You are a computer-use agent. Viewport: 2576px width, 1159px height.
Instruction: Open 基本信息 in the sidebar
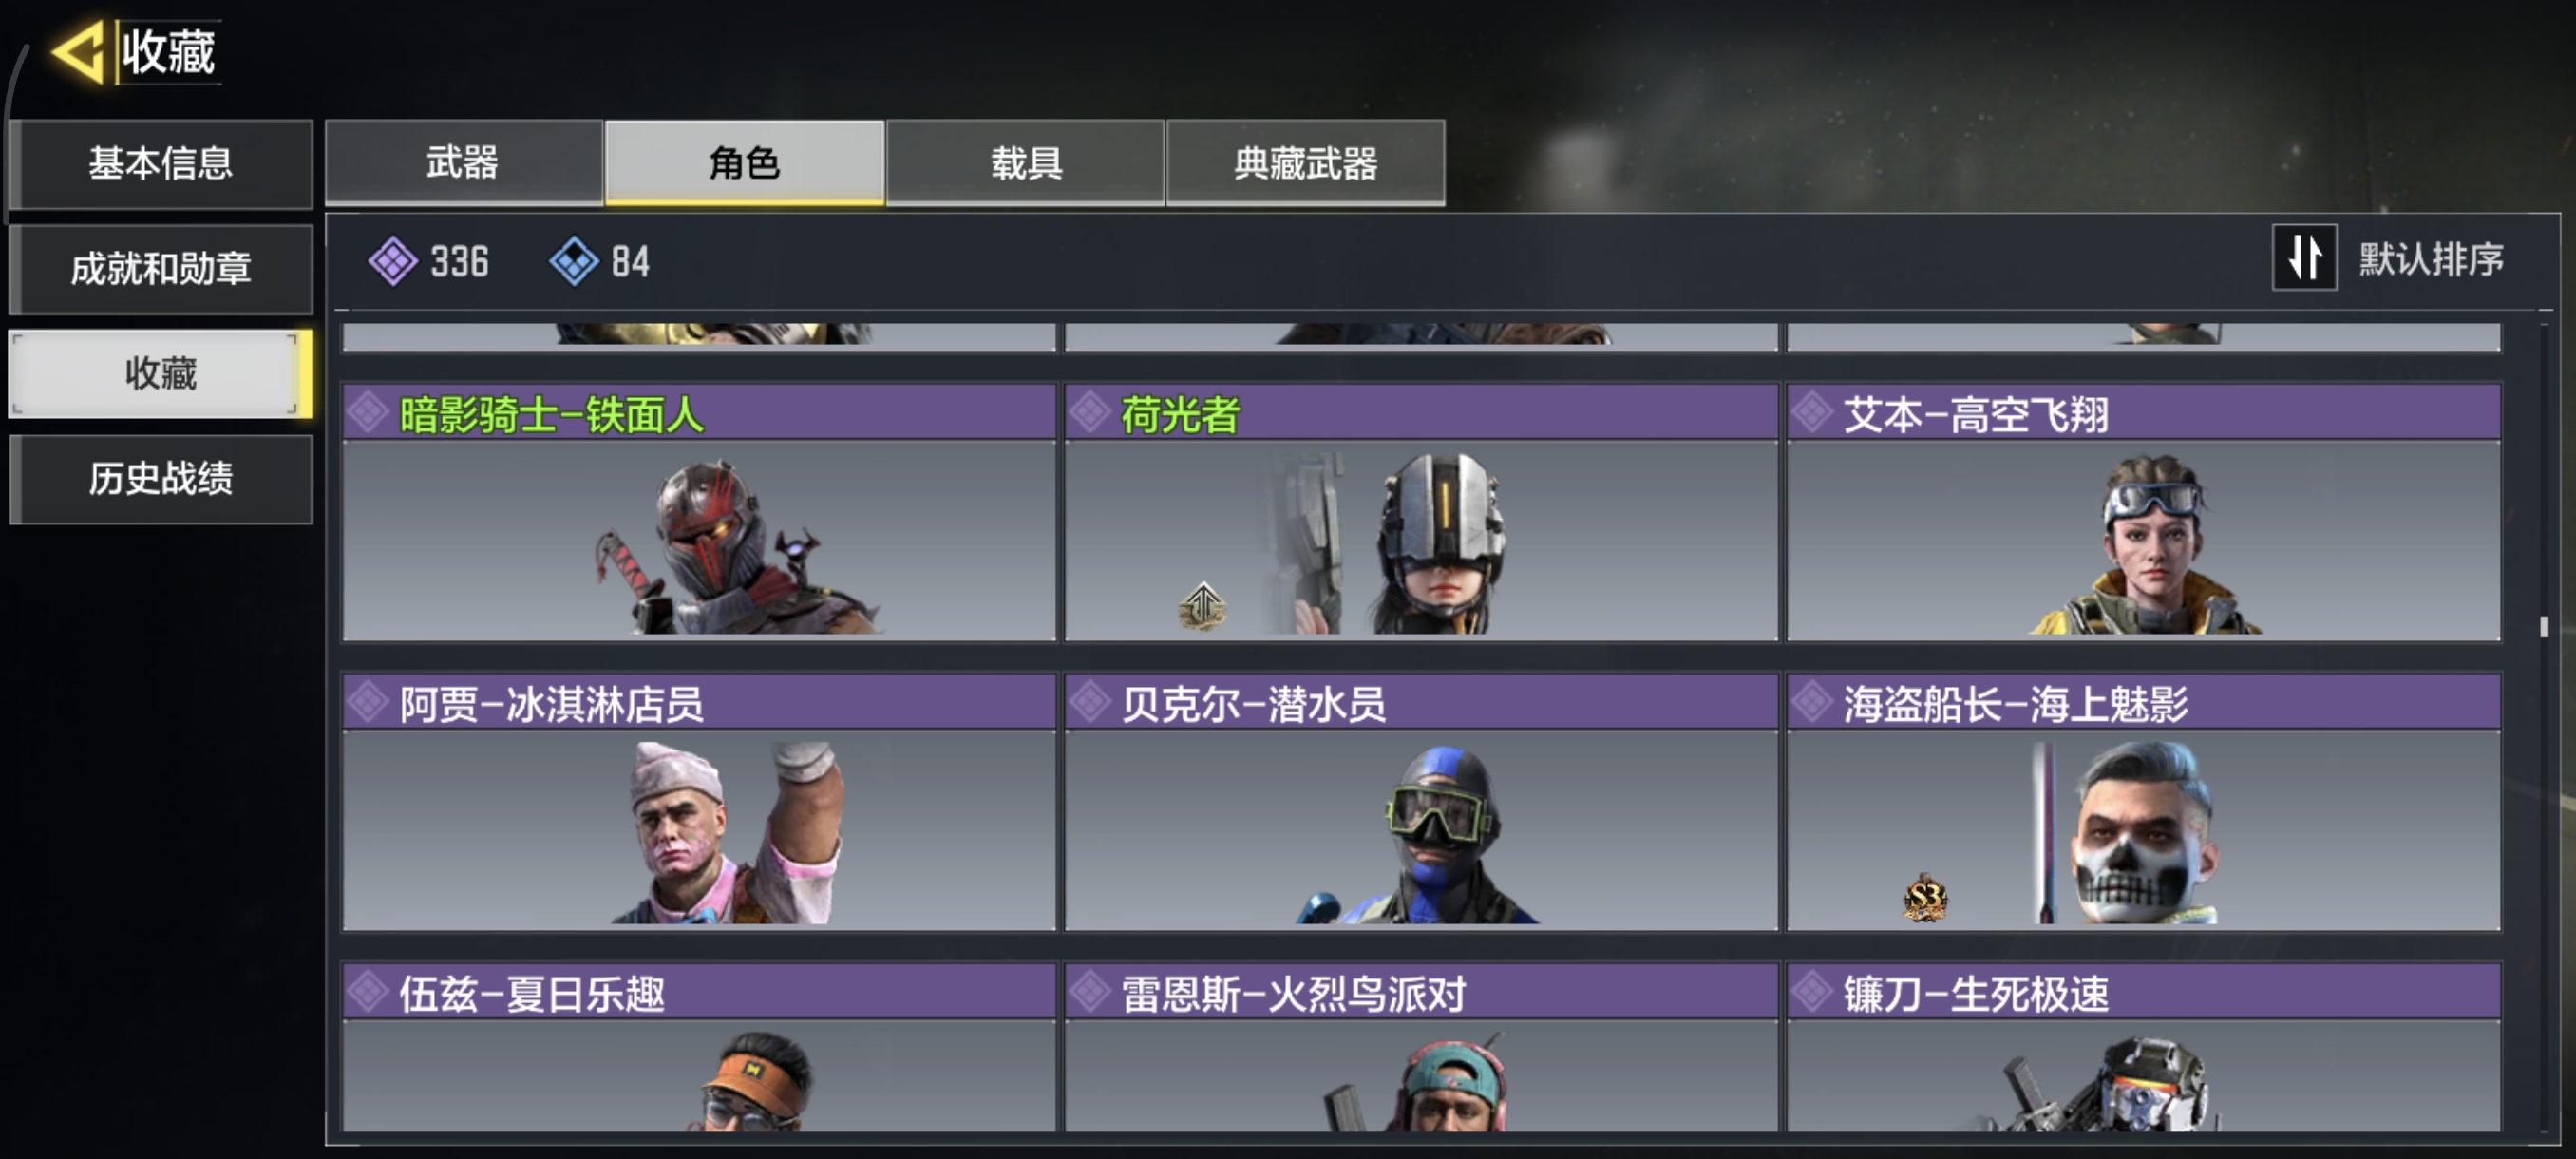click(x=161, y=163)
